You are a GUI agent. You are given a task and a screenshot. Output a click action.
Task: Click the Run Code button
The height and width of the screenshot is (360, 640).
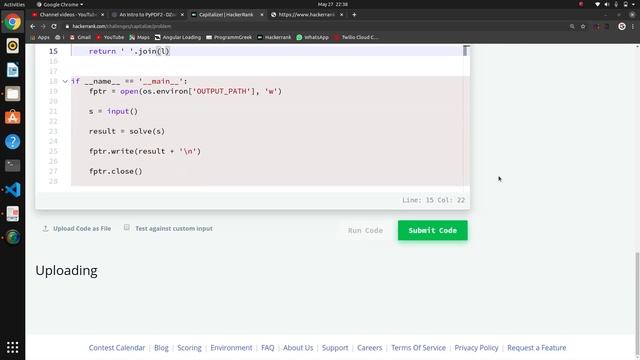pos(365,231)
